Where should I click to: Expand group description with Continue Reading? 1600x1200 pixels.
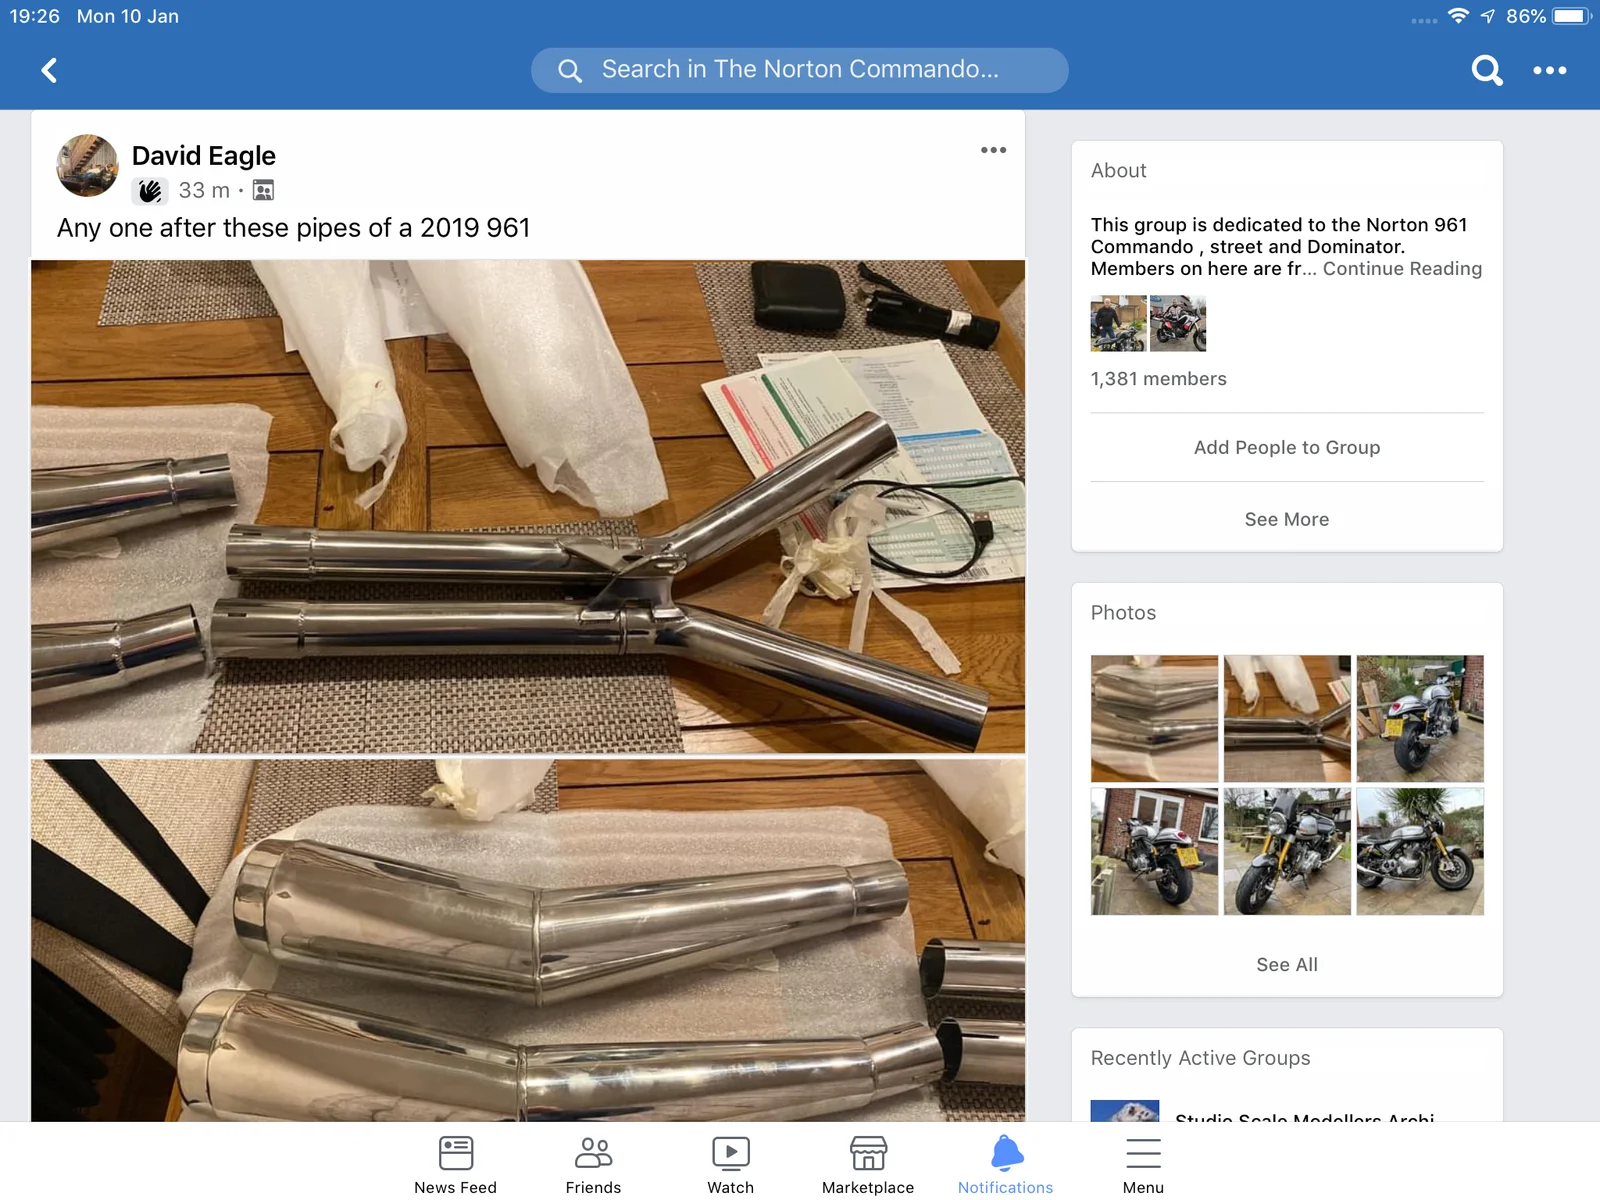1402,268
